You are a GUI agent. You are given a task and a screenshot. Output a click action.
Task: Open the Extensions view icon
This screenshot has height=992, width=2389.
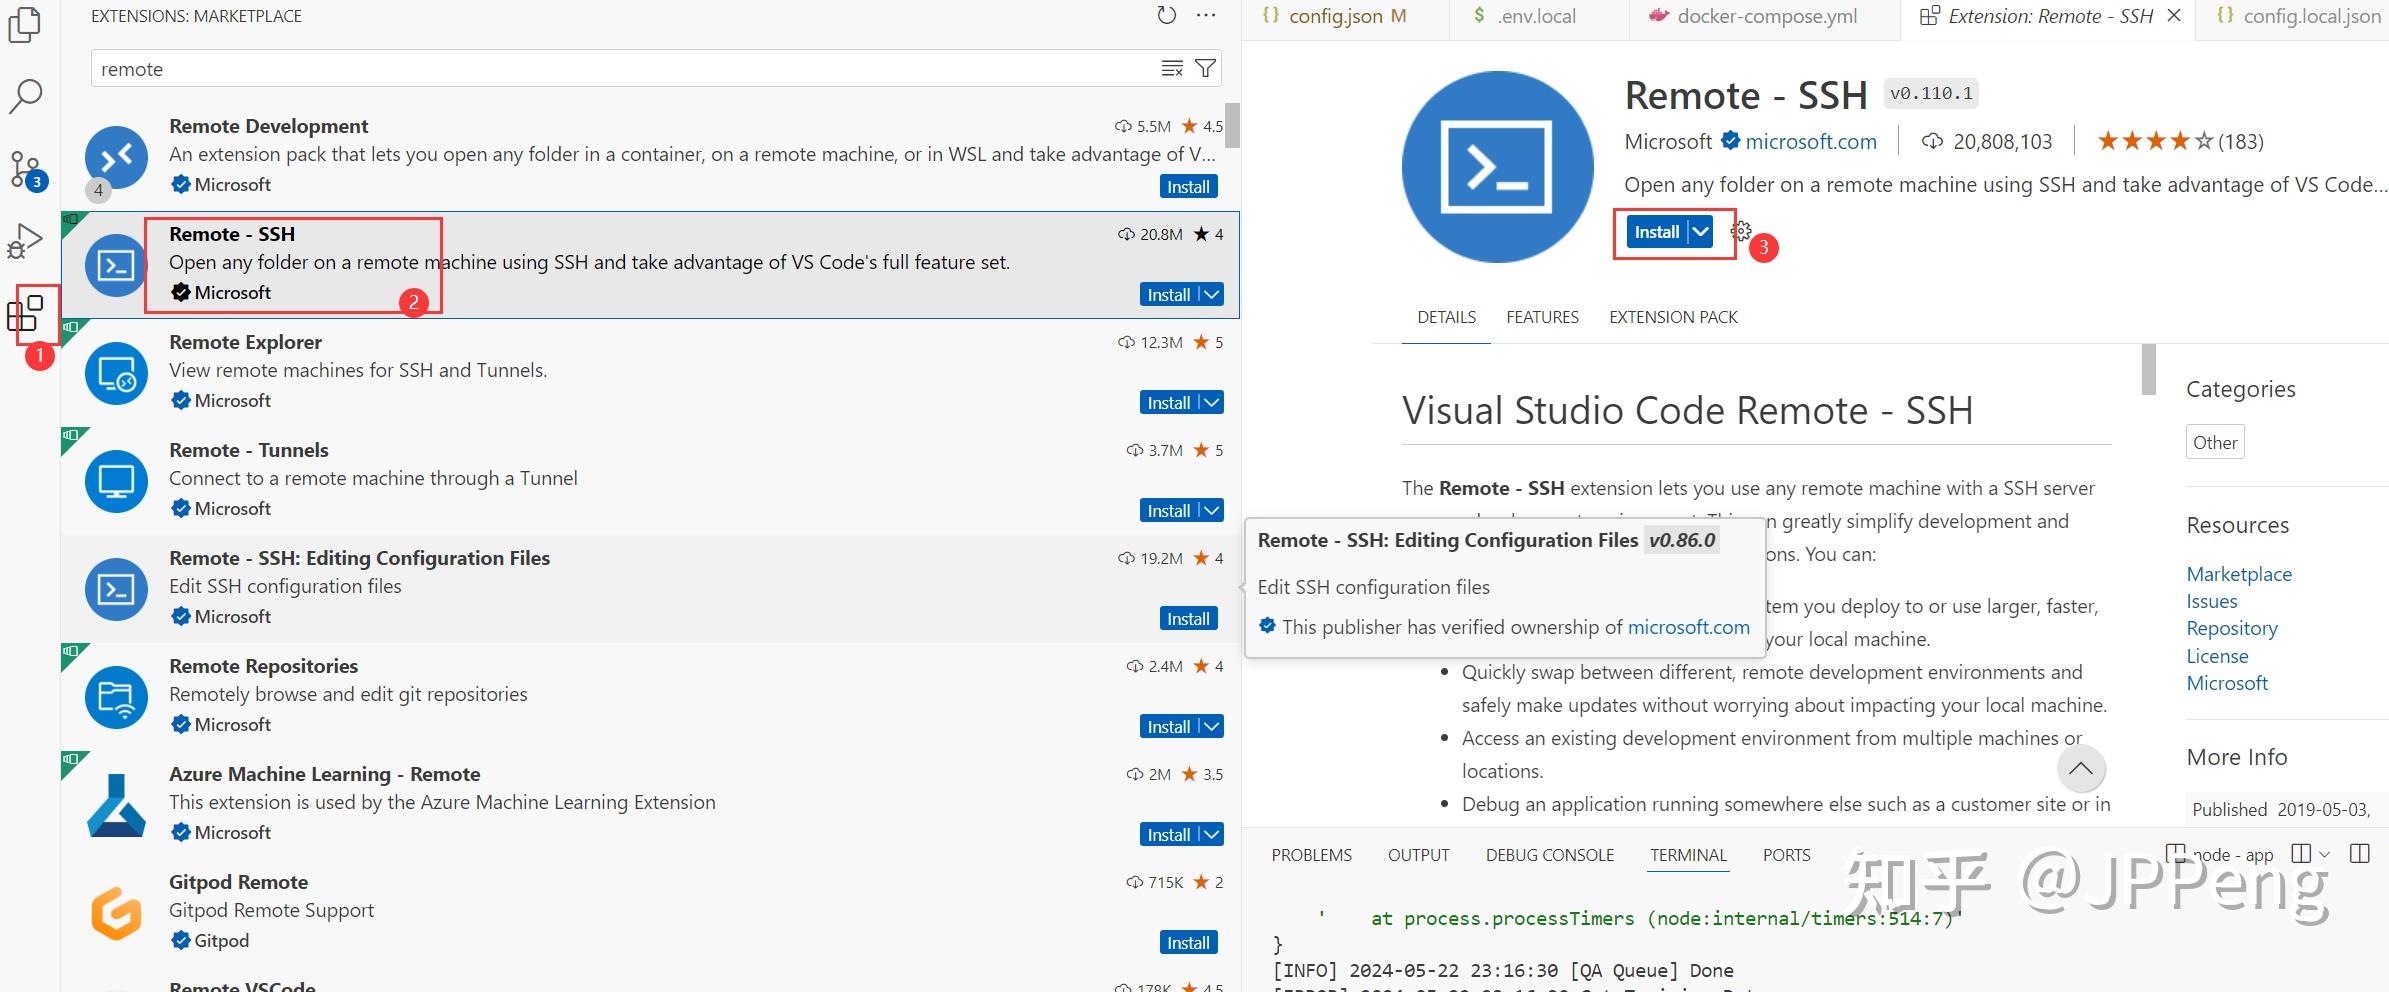click(x=25, y=313)
